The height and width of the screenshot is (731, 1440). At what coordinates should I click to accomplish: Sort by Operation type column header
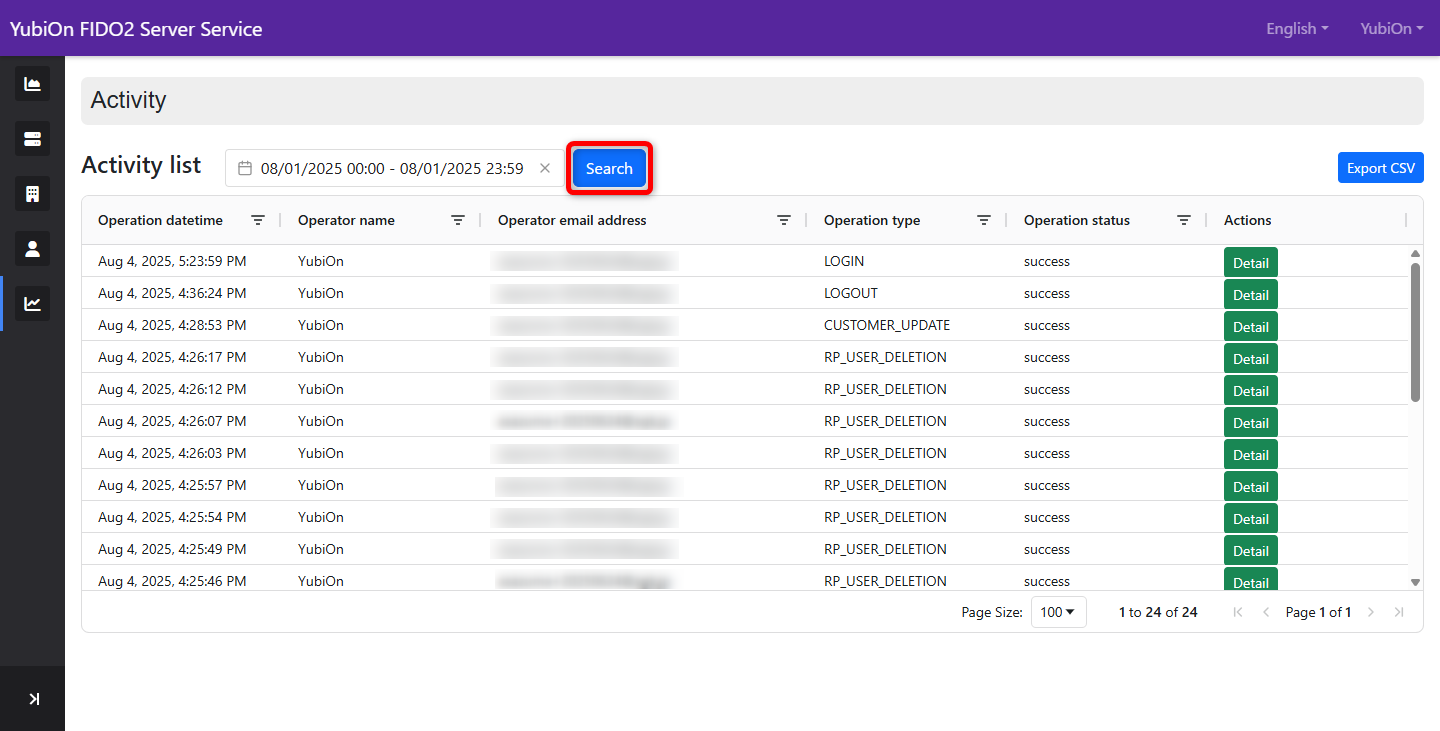872,220
